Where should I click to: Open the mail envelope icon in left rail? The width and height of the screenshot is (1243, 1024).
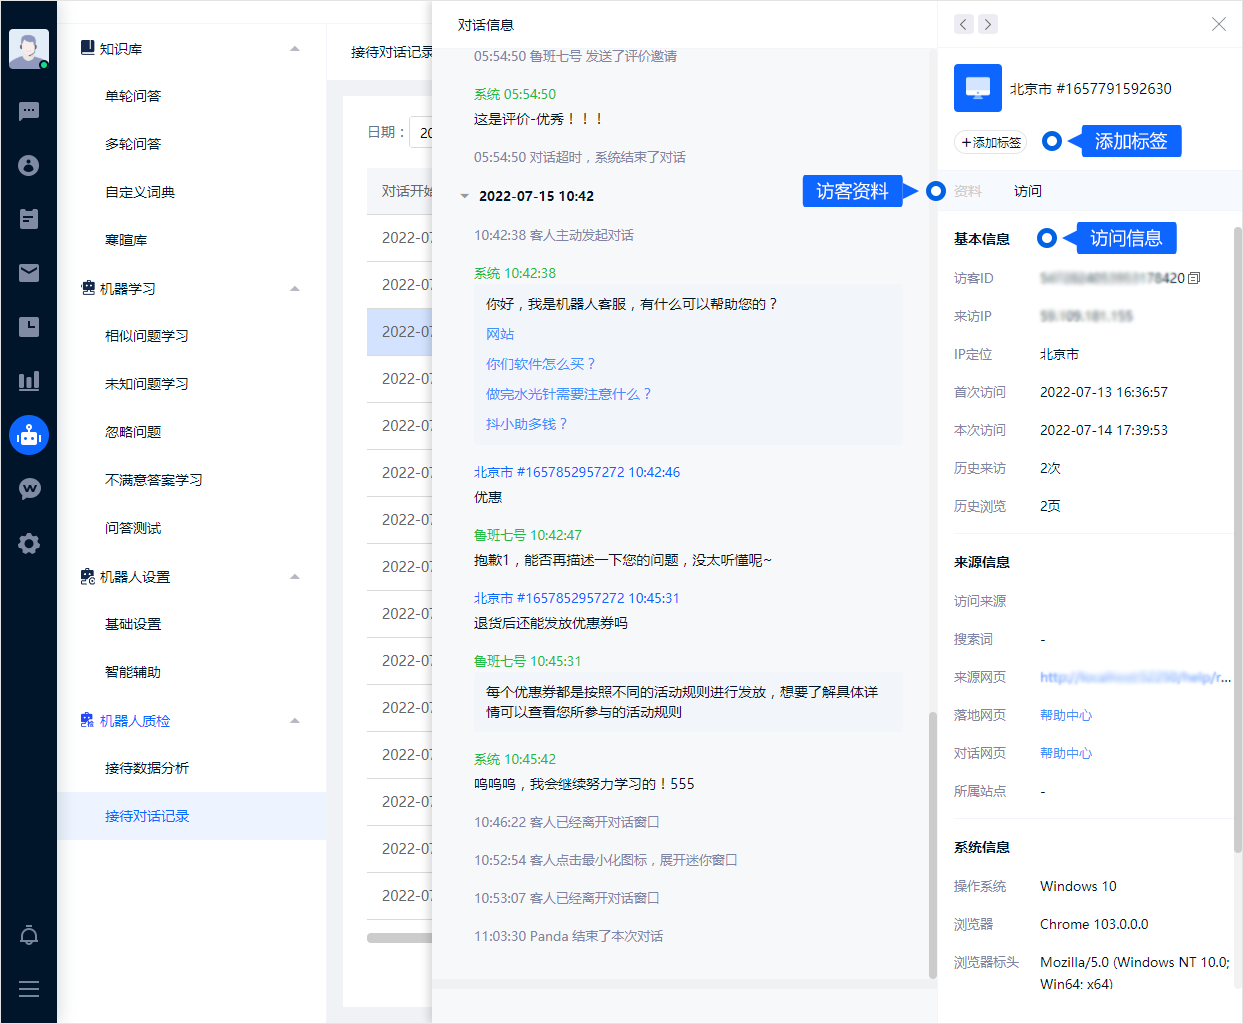29,273
